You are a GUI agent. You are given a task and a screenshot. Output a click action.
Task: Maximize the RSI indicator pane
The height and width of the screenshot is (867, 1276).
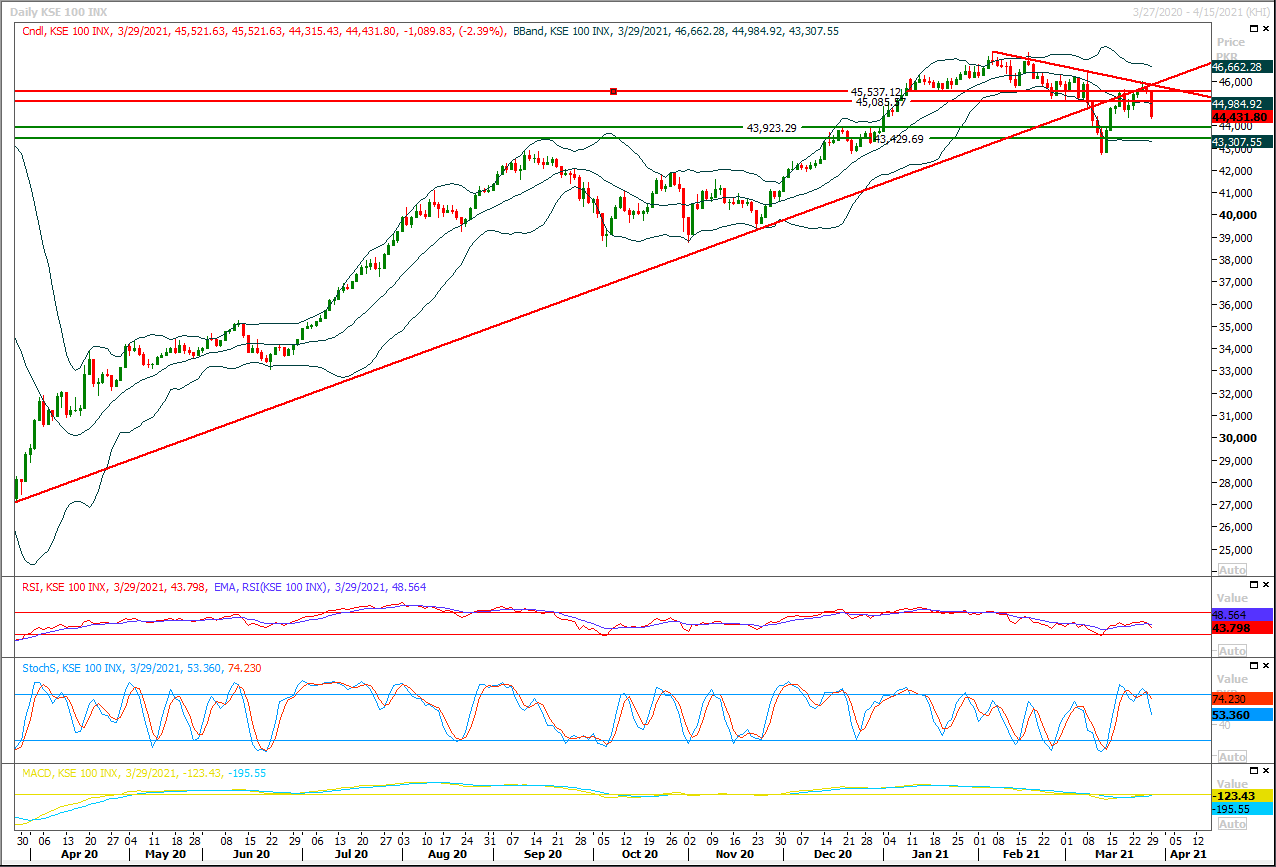(x=1252, y=585)
